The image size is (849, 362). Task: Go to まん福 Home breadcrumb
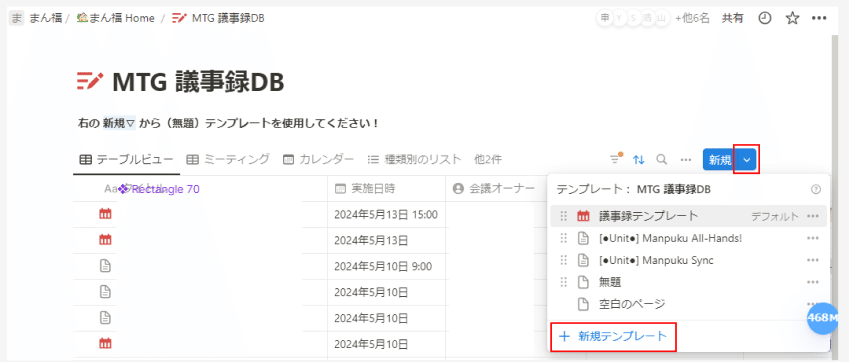tap(115, 18)
